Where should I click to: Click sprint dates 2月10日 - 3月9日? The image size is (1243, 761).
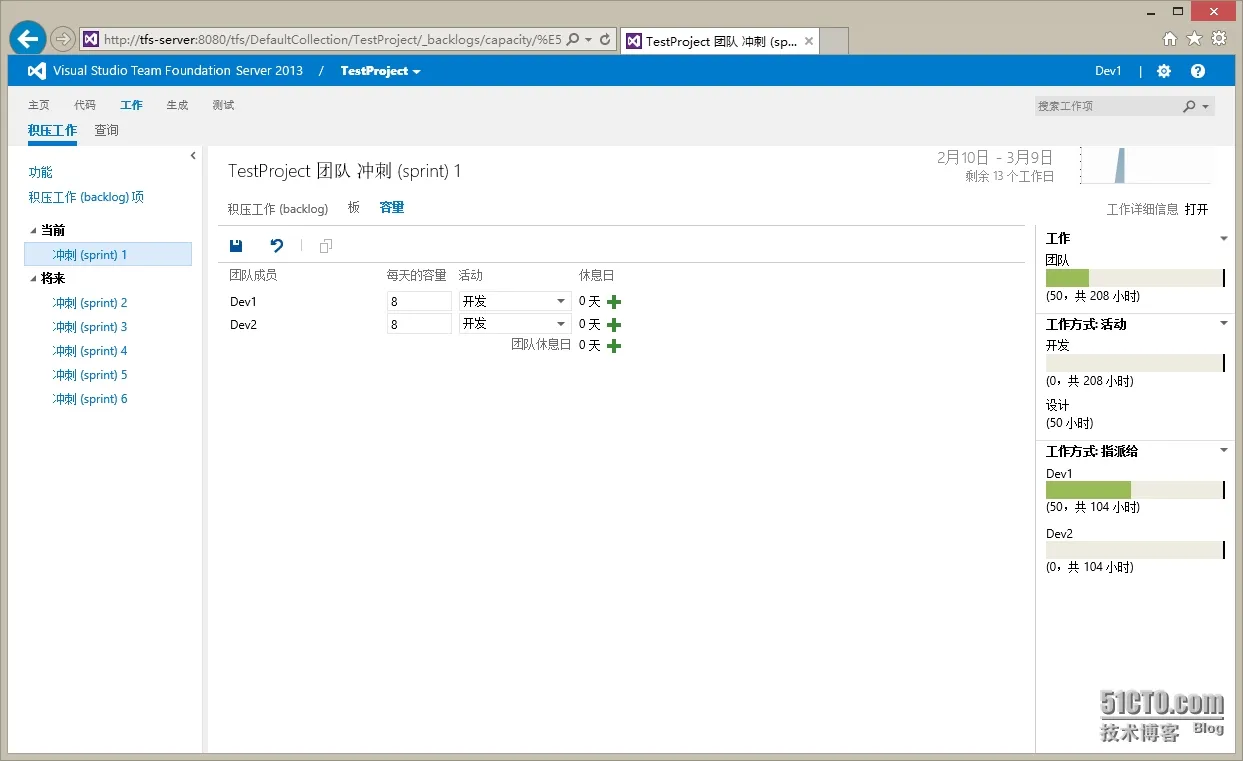[995, 158]
